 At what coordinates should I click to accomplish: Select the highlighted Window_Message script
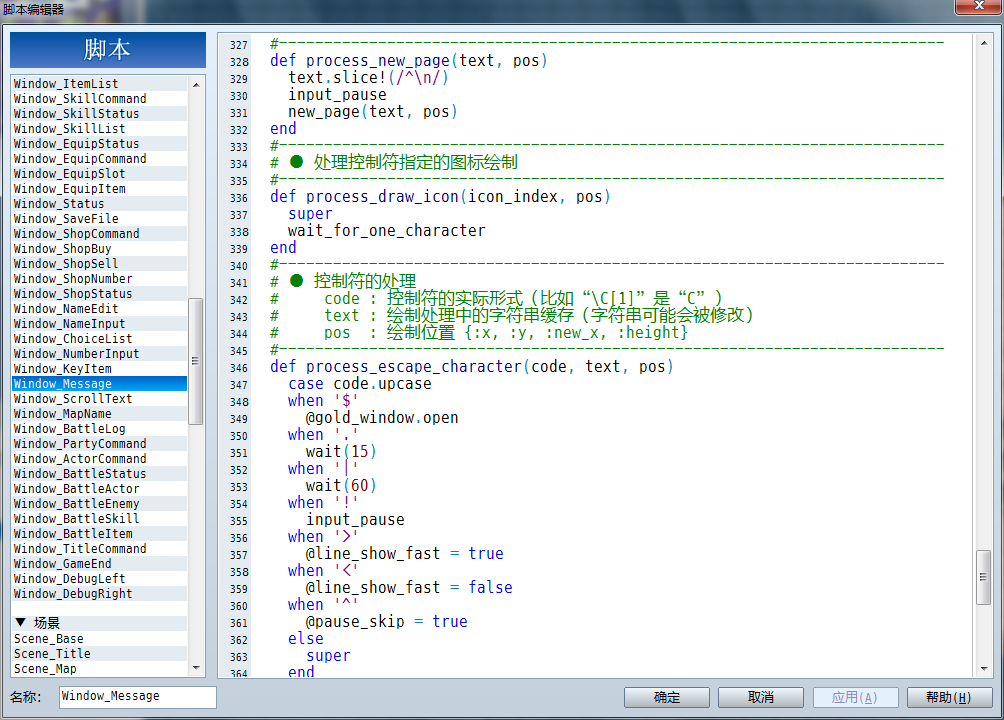point(100,384)
